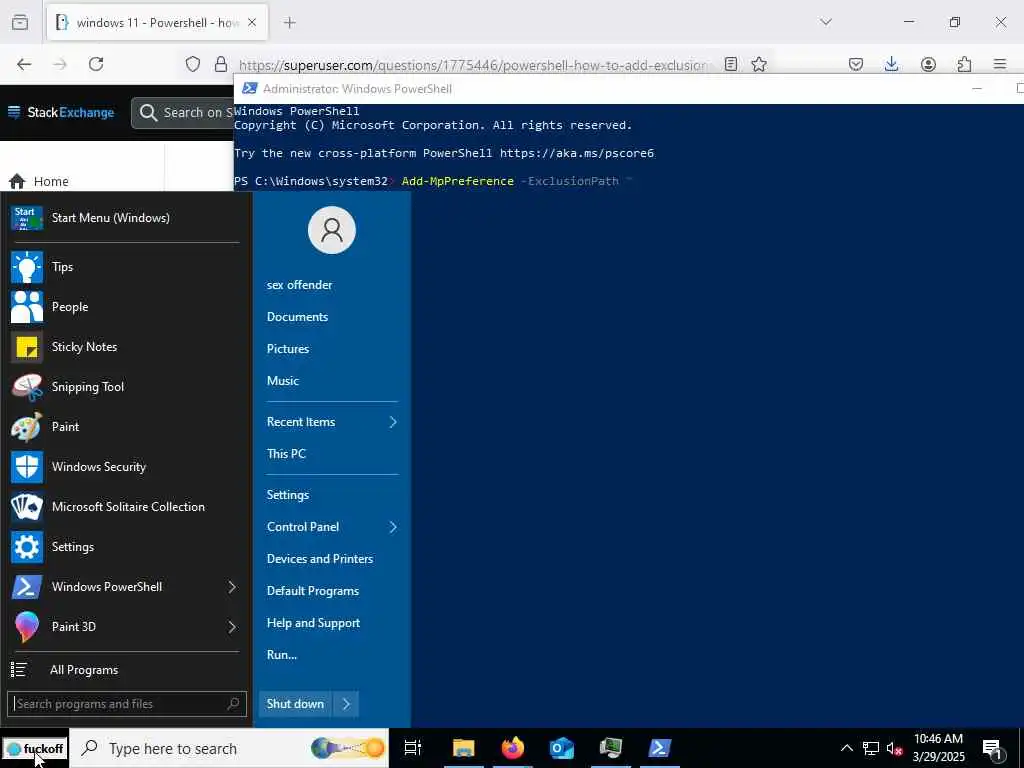Show hidden system tray icons
This screenshot has height=768, width=1024.
[846, 748]
